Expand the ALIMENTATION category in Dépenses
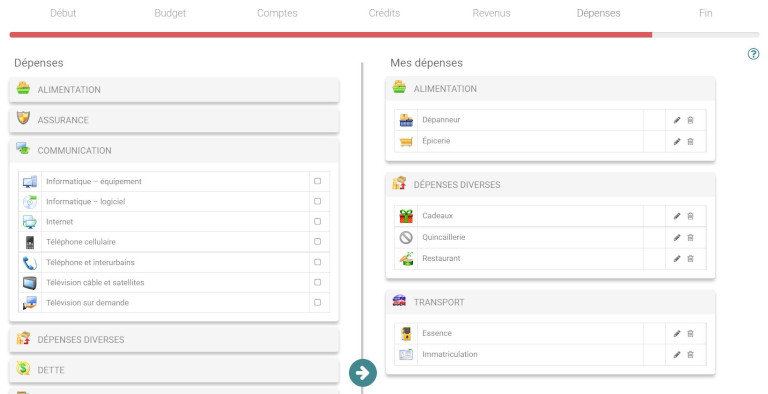 click(174, 90)
